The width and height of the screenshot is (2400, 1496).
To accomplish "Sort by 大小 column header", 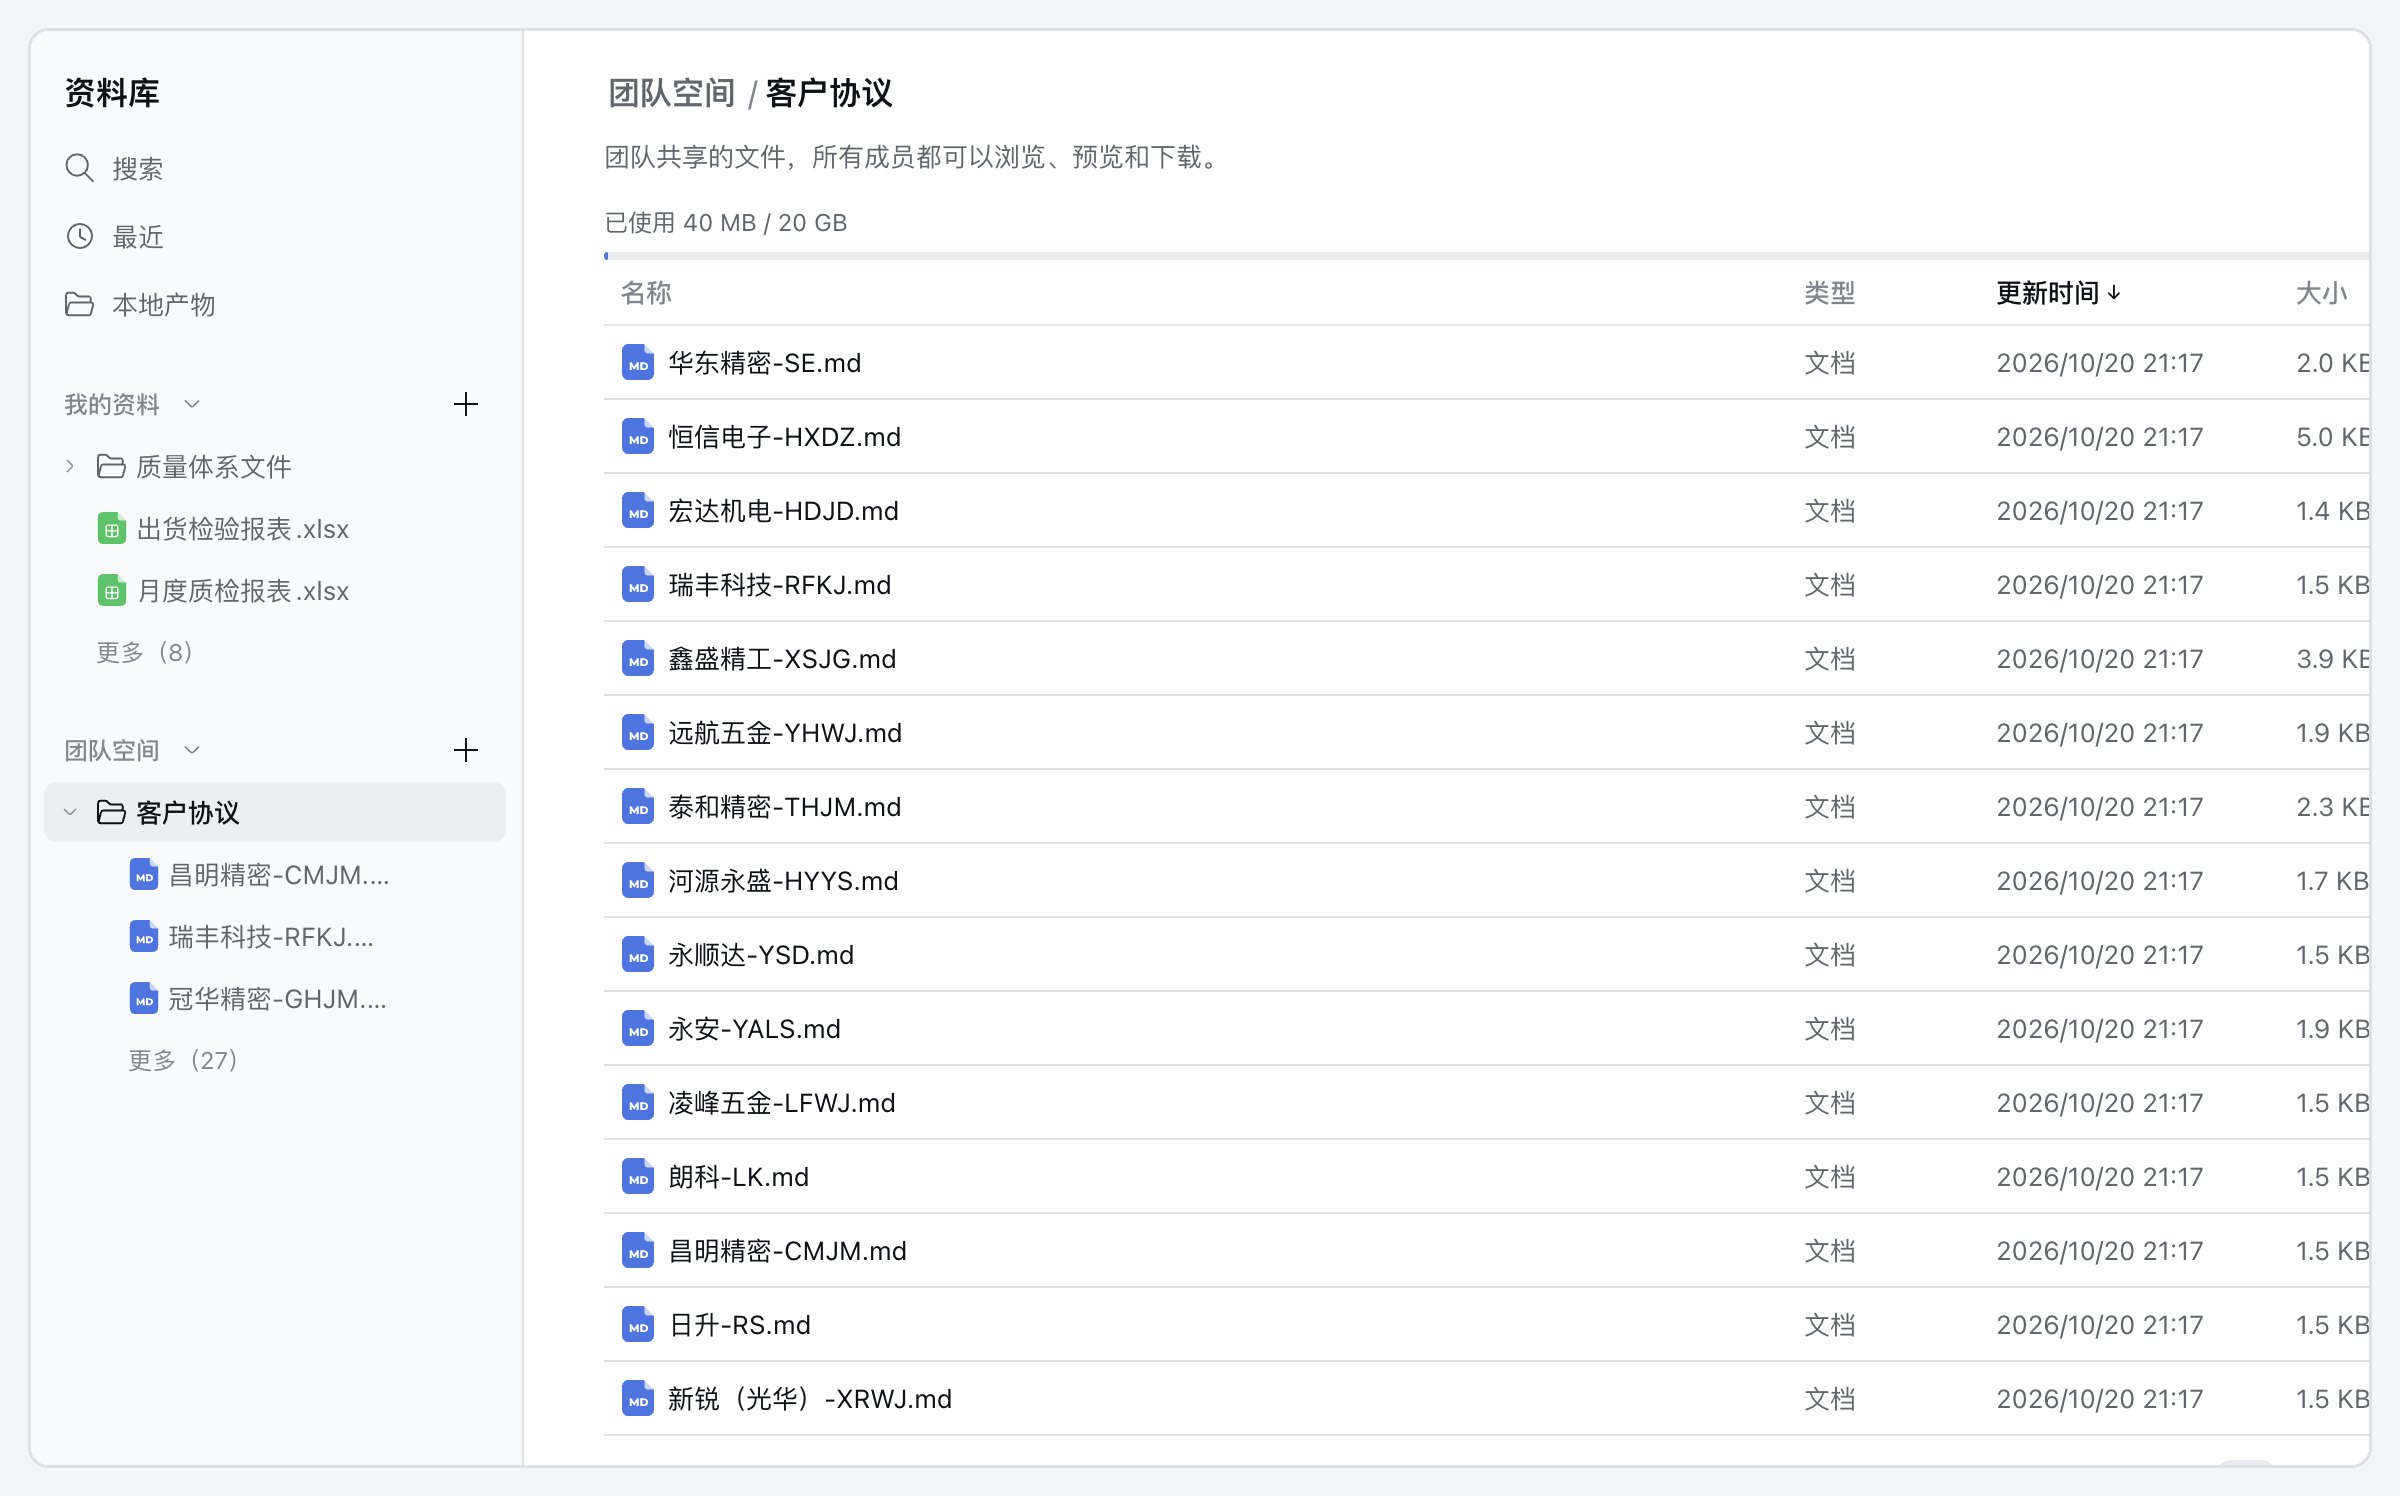I will click(2321, 293).
